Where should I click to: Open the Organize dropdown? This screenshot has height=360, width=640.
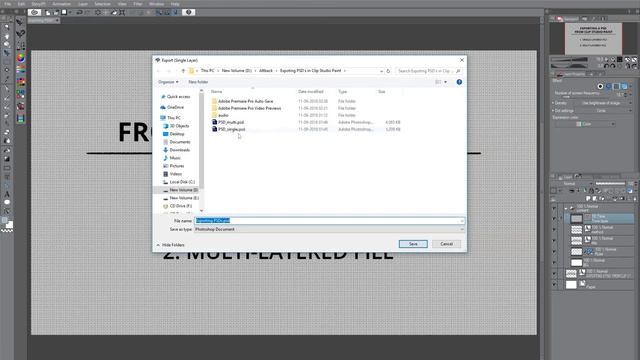pyautogui.click(x=168, y=82)
